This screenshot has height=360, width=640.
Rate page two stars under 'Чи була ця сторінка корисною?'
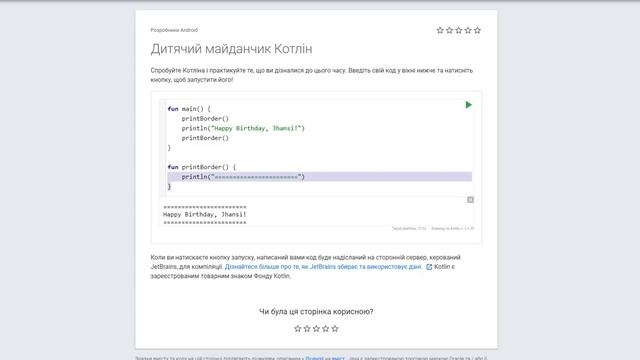point(307,329)
